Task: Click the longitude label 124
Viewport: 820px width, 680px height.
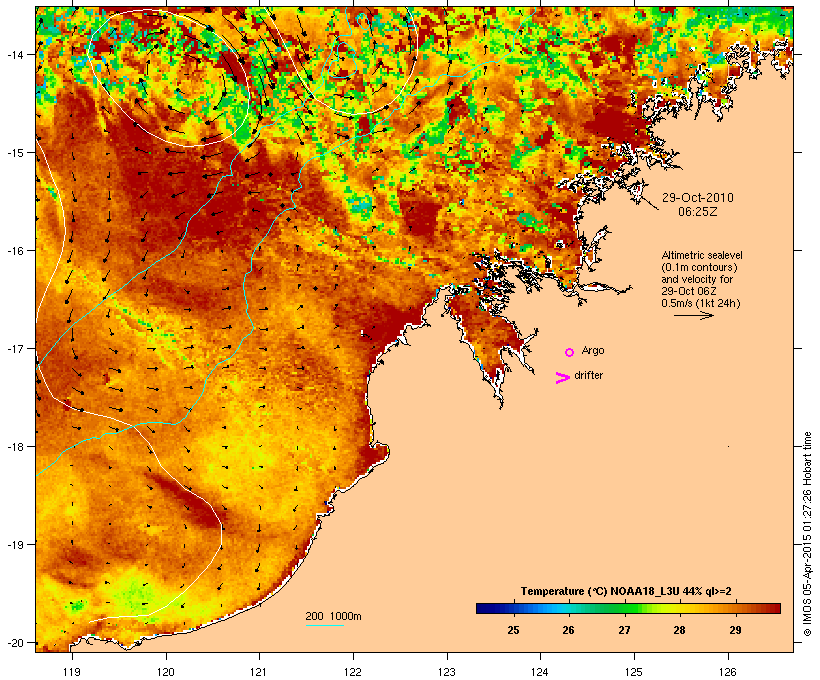Action: click(x=540, y=672)
